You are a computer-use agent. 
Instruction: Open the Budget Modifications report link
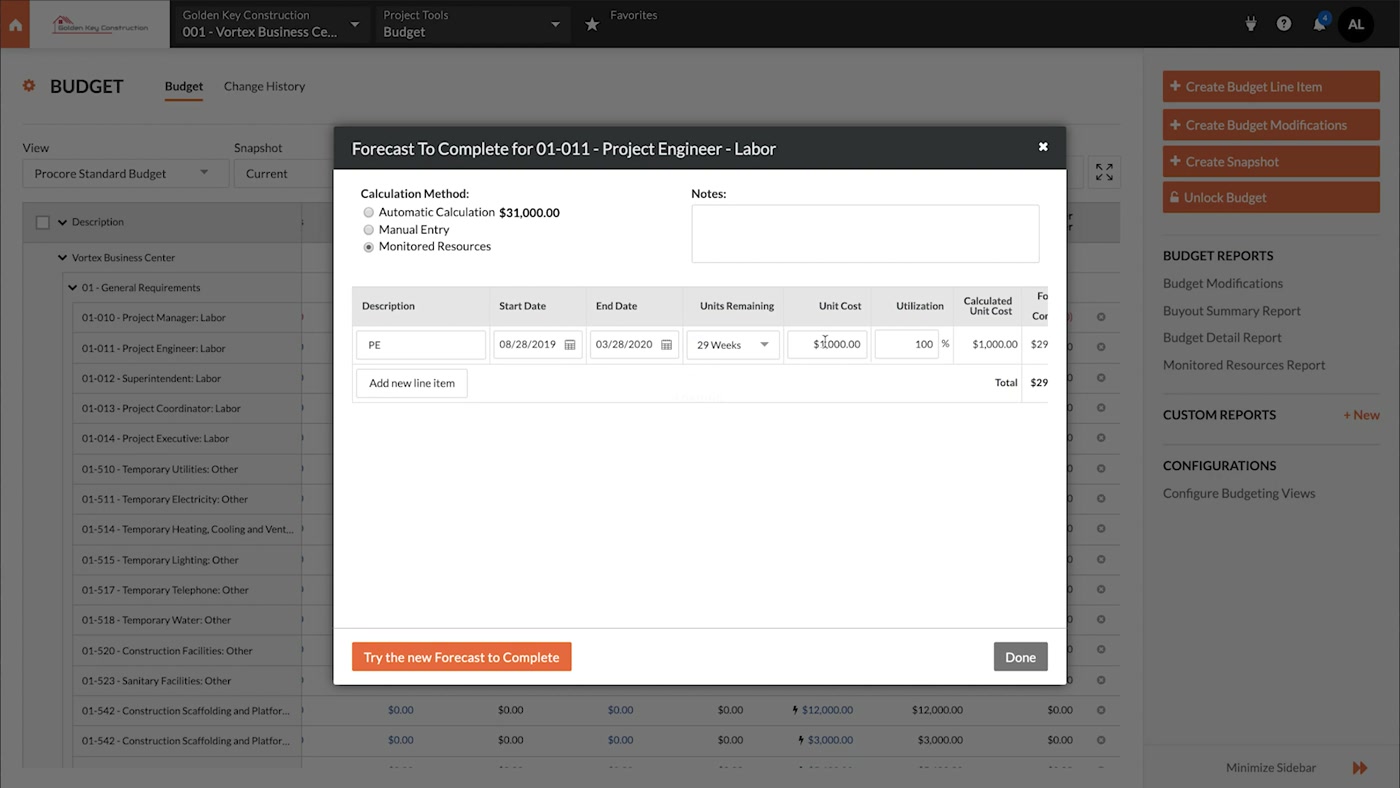pos(1223,283)
